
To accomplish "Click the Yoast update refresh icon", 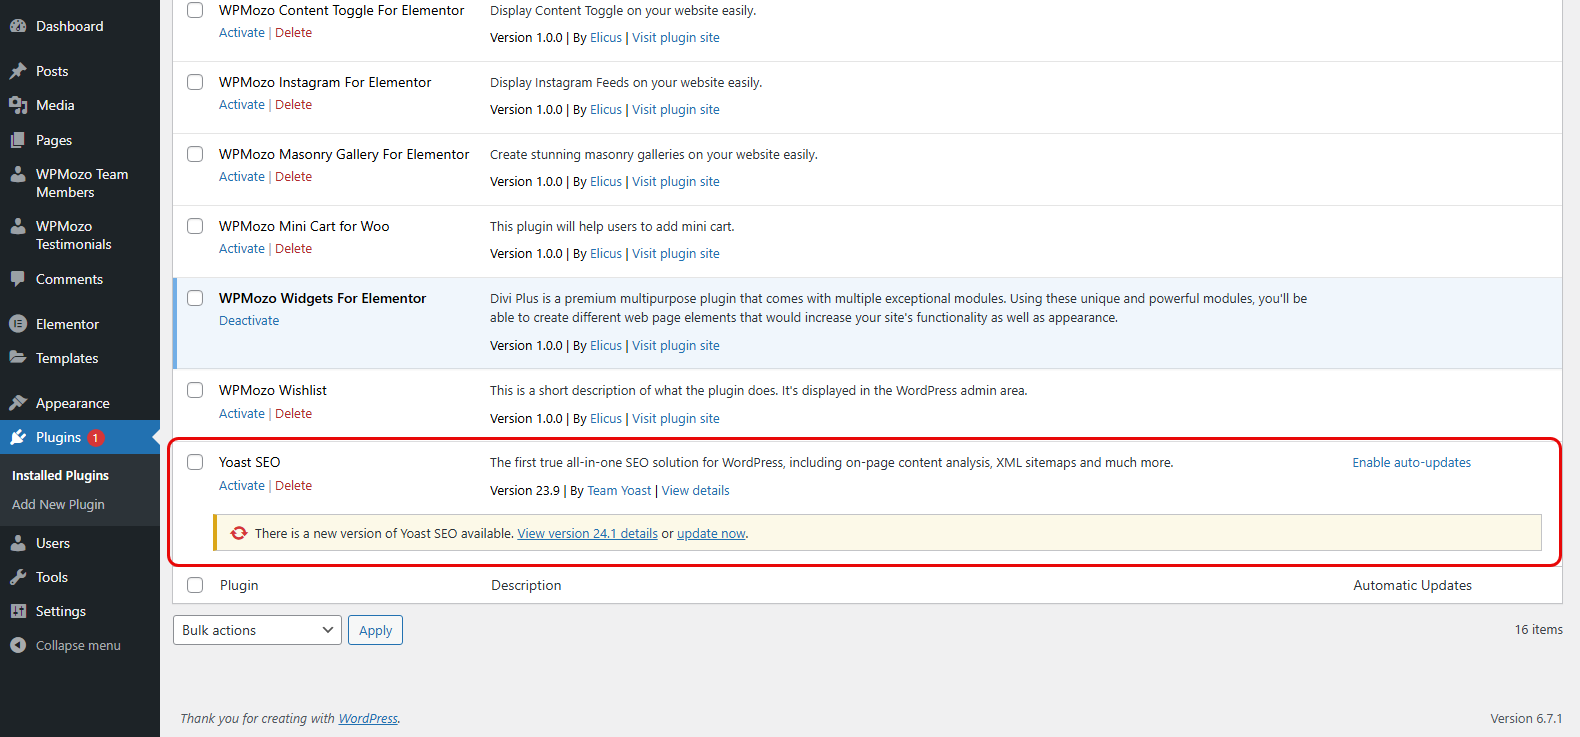I will point(239,533).
